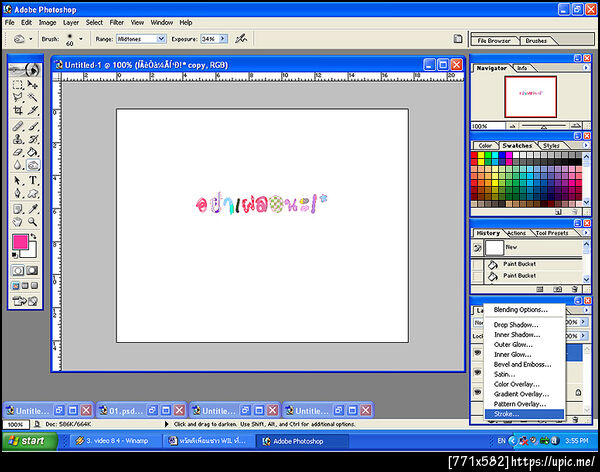This screenshot has width=600, height=472.
Task: Choose Stroke... from the layer style menu
Action: click(524, 414)
